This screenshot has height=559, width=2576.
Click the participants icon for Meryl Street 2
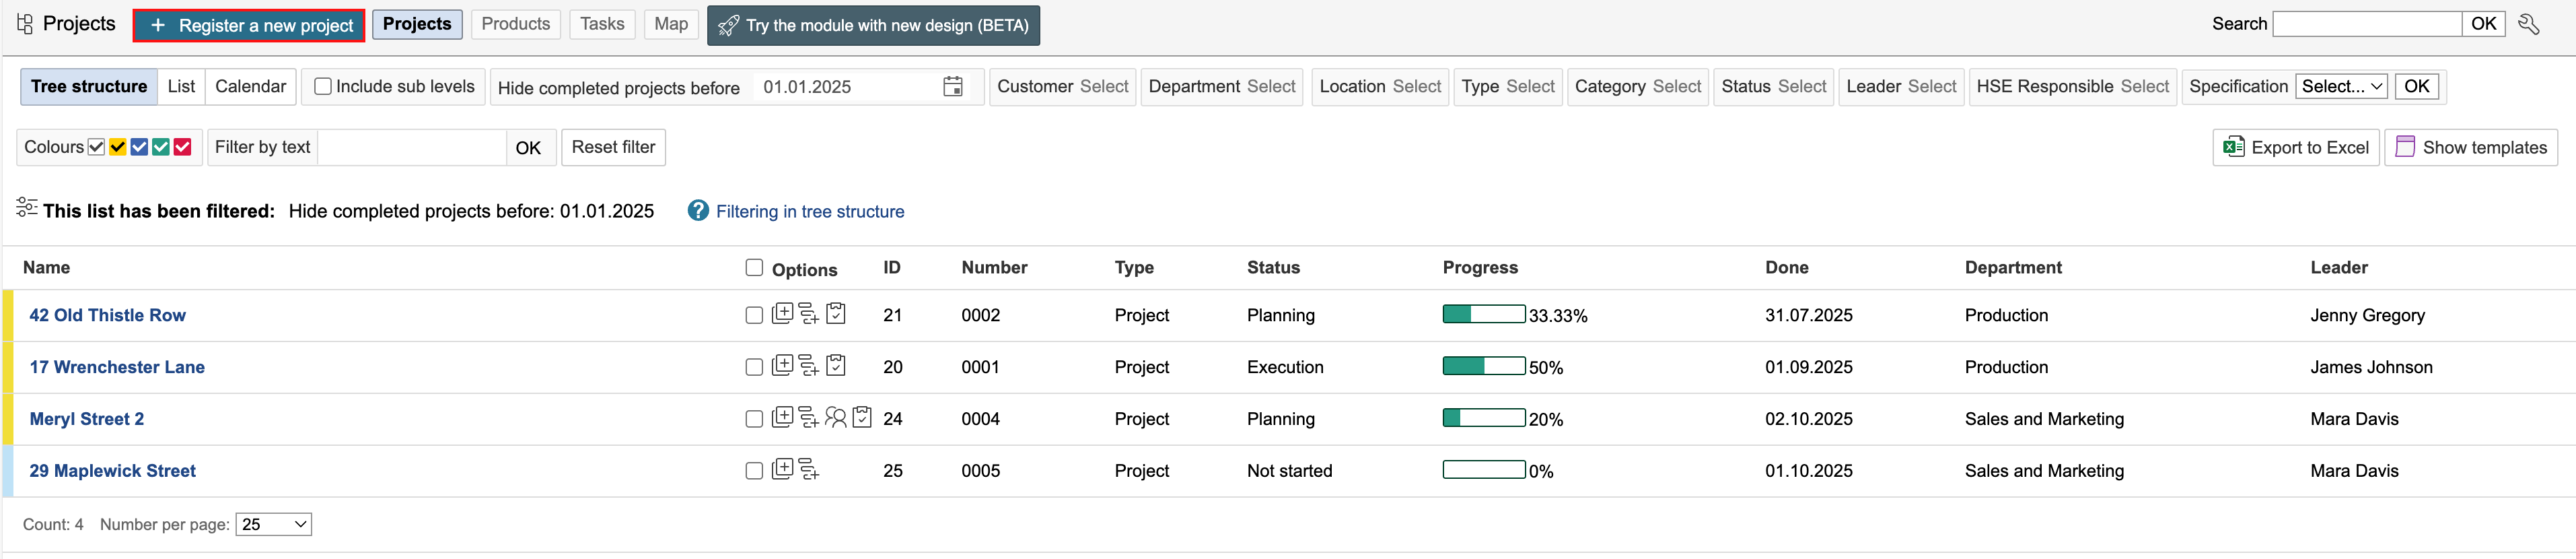pyautogui.click(x=835, y=418)
